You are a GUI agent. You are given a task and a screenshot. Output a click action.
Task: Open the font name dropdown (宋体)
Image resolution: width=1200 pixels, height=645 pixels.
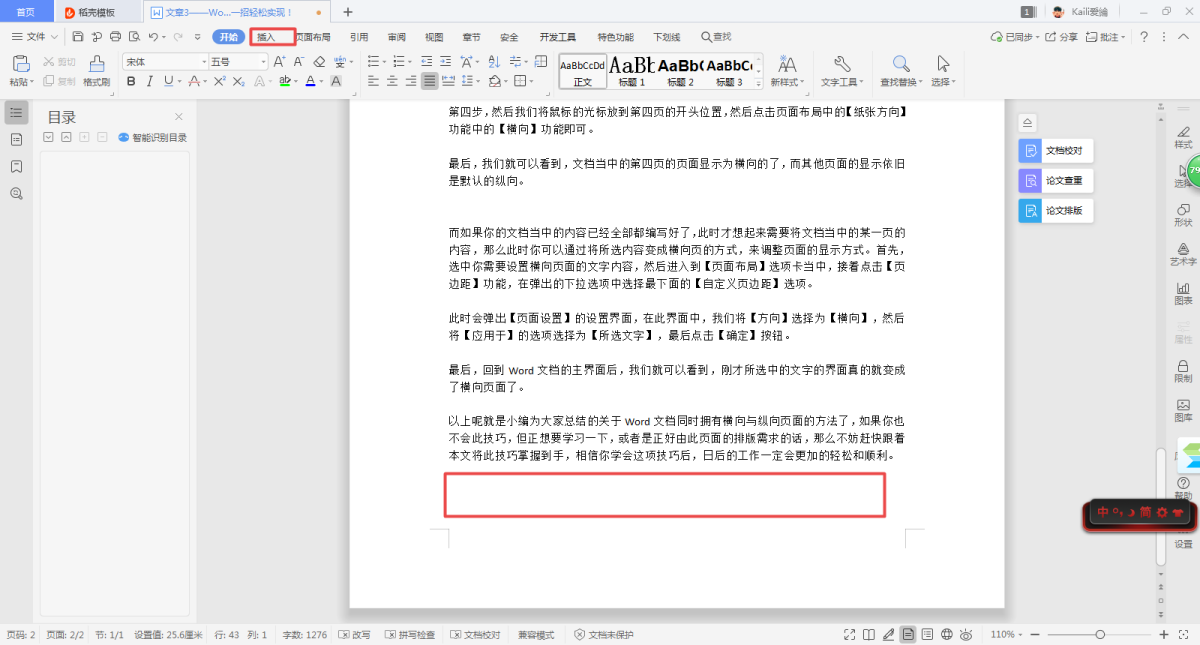point(165,61)
